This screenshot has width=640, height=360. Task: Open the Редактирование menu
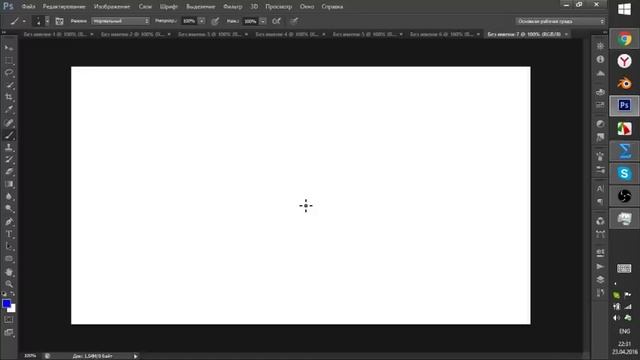pyautogui.click(x=64, y=7)
